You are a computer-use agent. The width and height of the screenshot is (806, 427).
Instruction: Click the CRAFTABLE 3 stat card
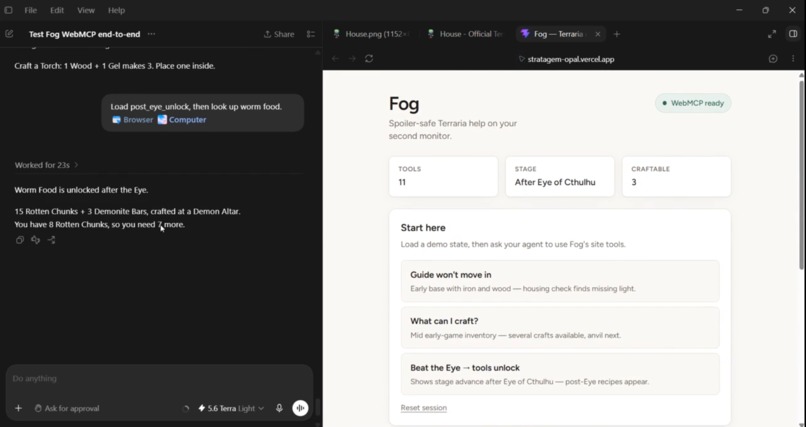[676, 176]
